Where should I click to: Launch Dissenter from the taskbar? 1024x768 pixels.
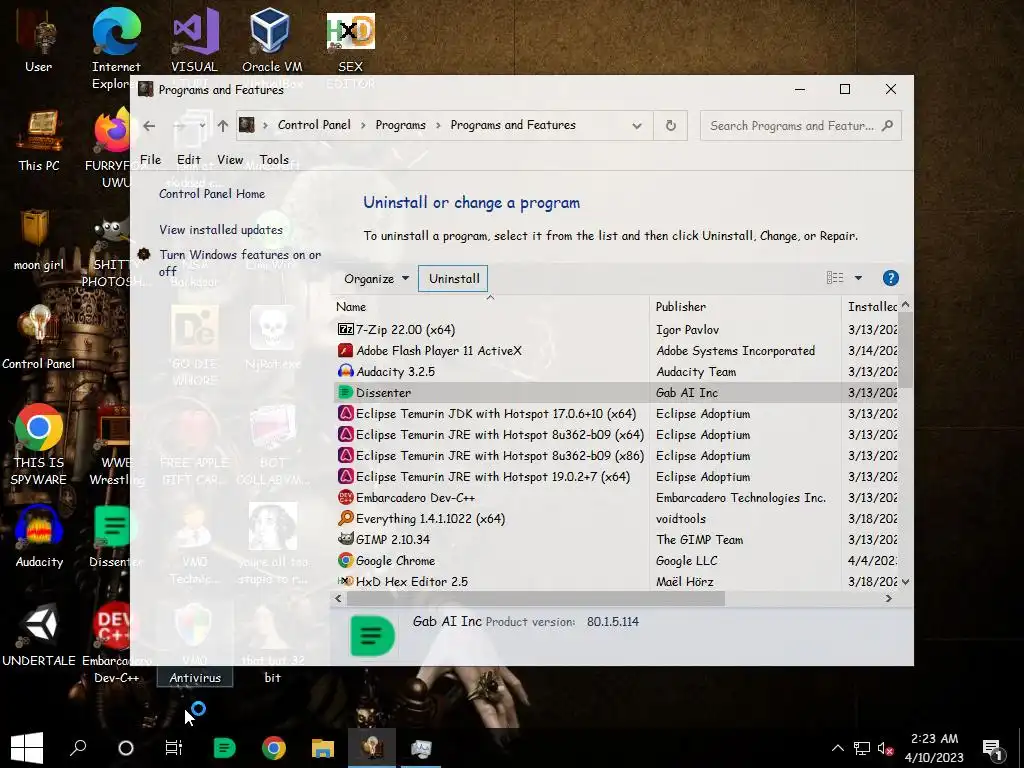(x=224, y=748)
